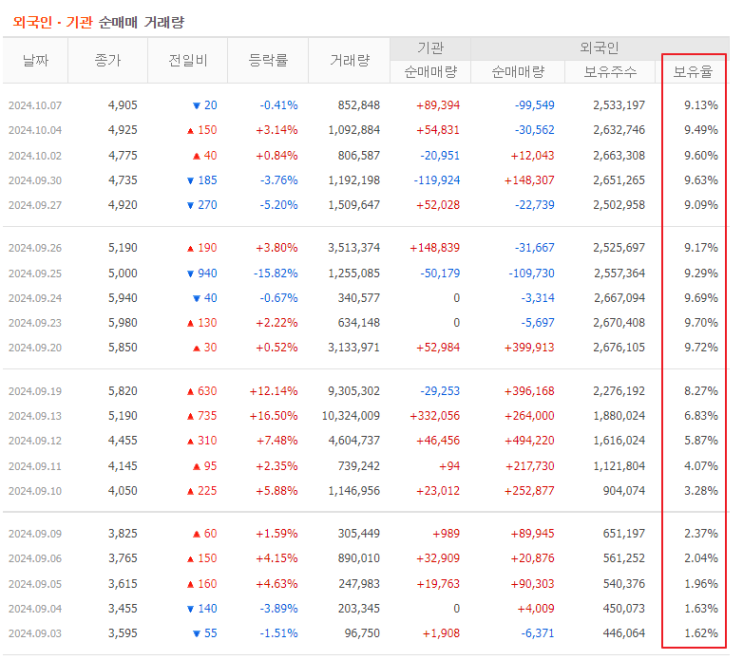Click foreign net trade -109,730
This screenshot has width=743, height=660.
[x=532, y=273]
